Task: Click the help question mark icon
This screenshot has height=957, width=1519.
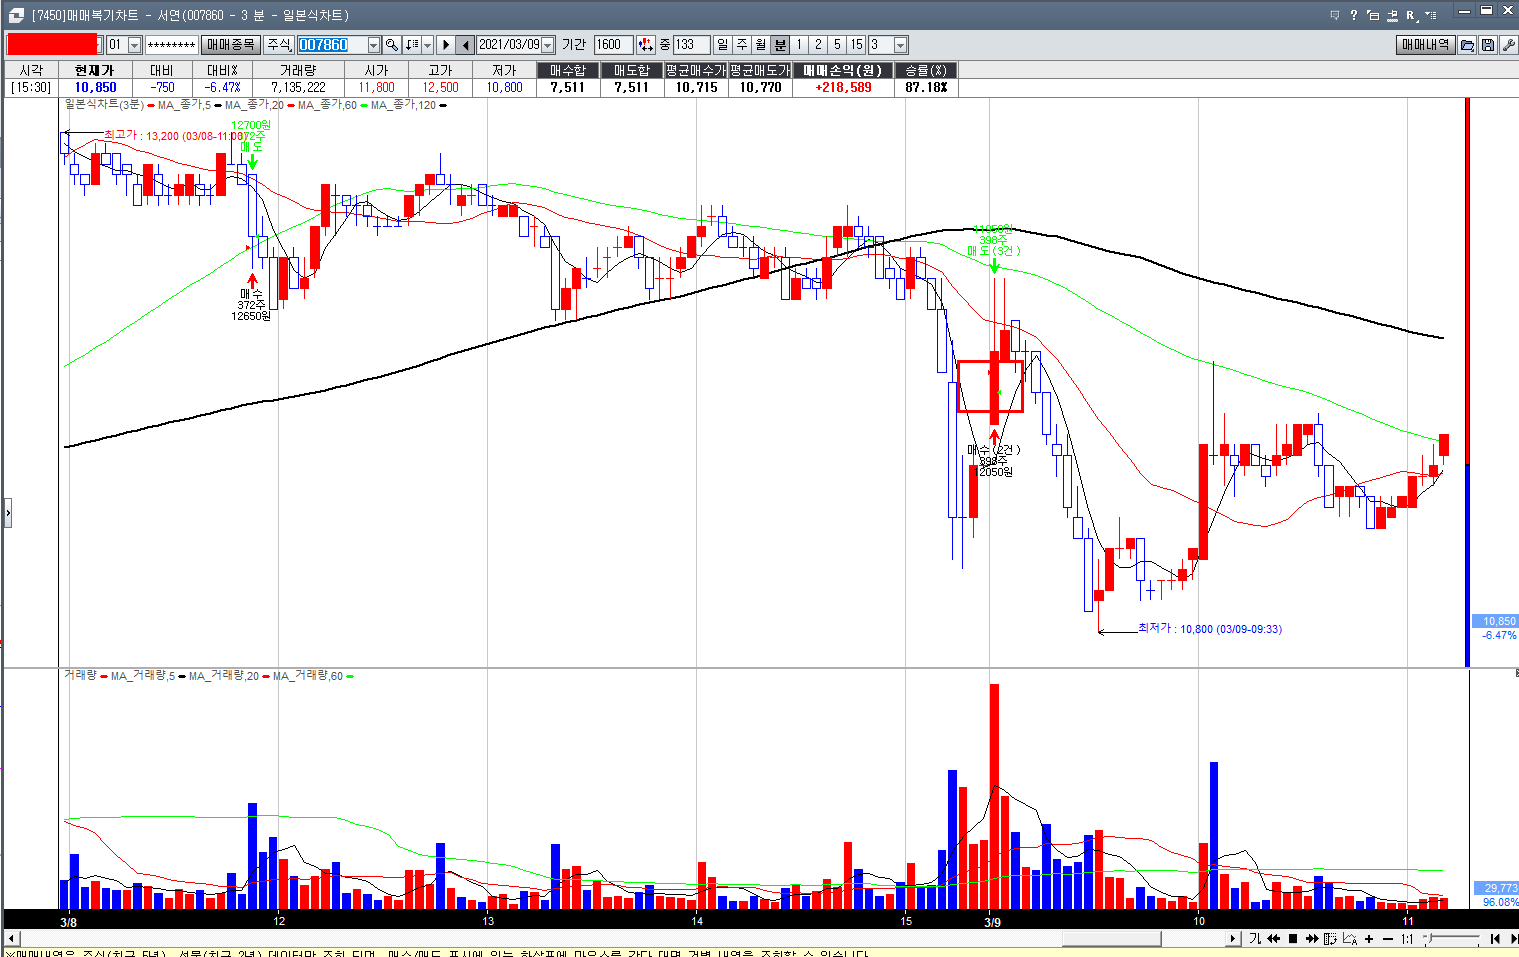Action: [1354, 15]
